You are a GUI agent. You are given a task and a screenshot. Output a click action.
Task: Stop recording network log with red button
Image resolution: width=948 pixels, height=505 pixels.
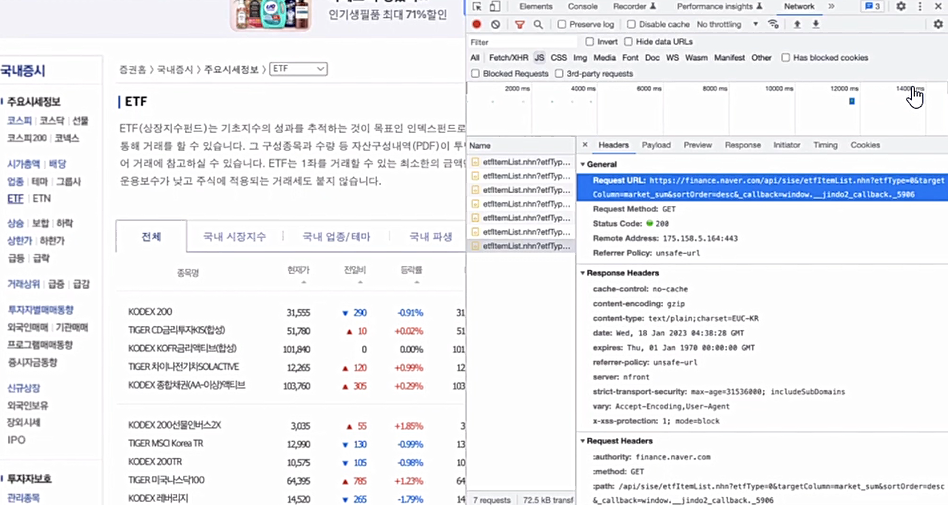476,24
